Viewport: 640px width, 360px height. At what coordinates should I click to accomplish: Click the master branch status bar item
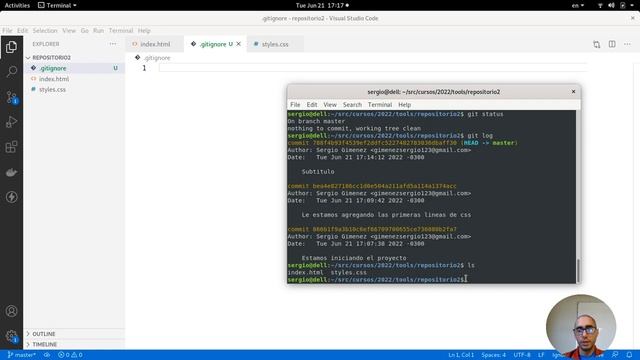22,355
